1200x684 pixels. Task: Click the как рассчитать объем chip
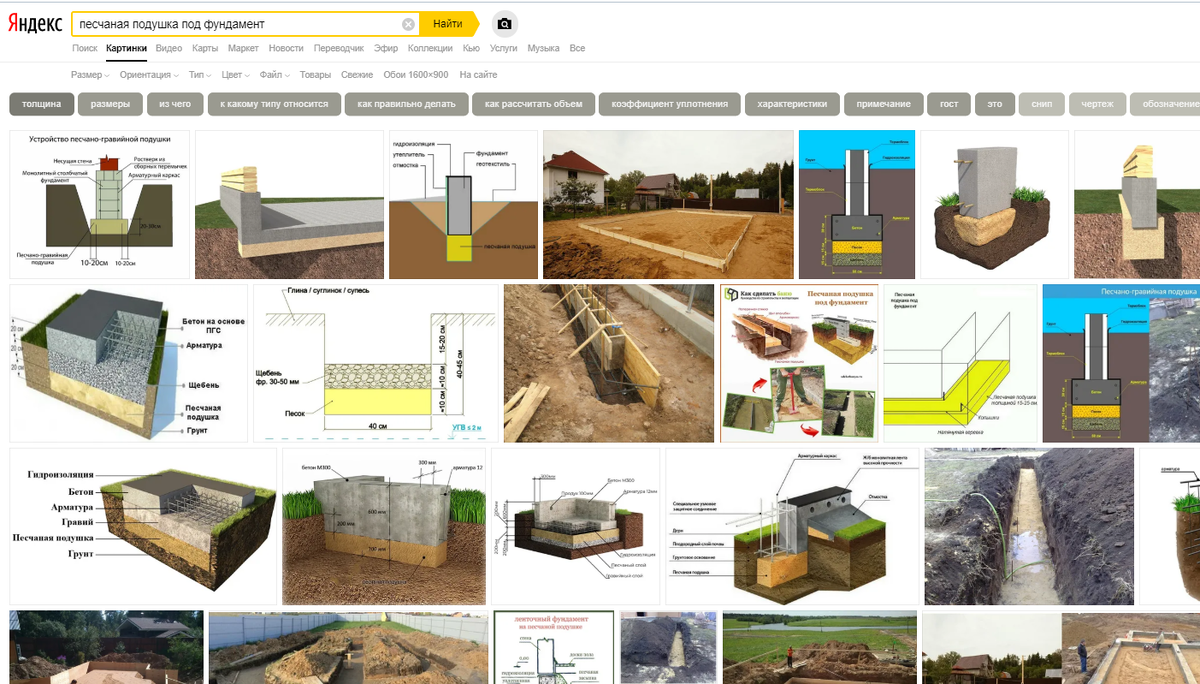click(533, 104)
